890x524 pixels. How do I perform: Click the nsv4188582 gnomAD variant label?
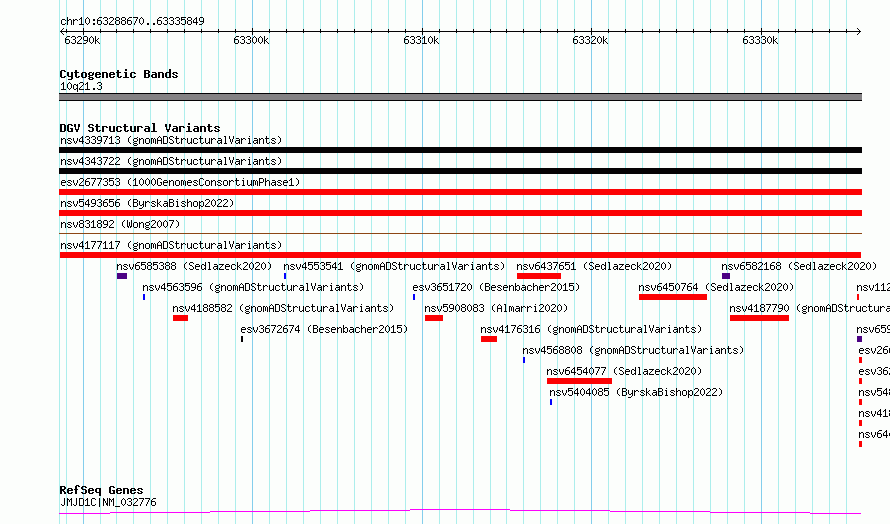pos(283,308)
